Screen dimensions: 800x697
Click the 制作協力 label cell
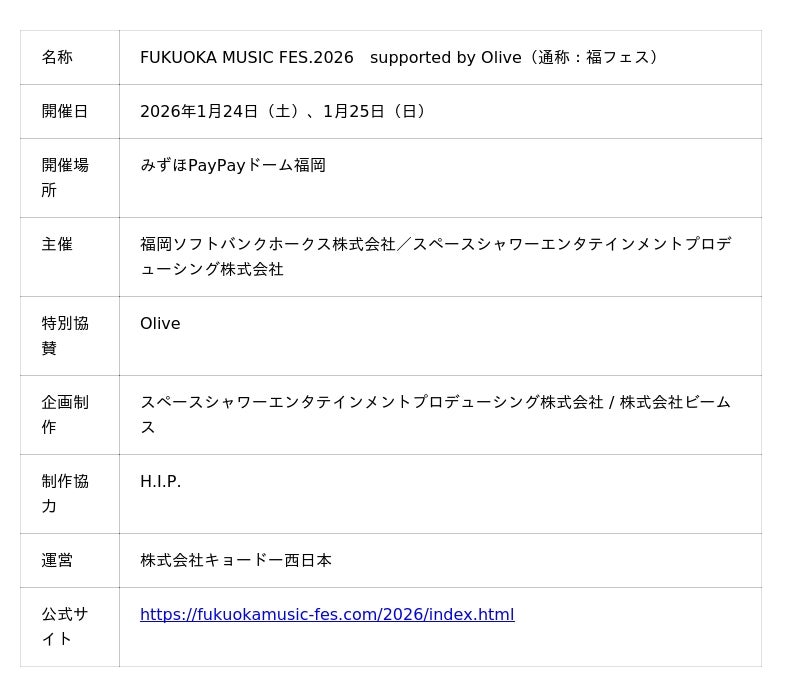pos(65,493)
